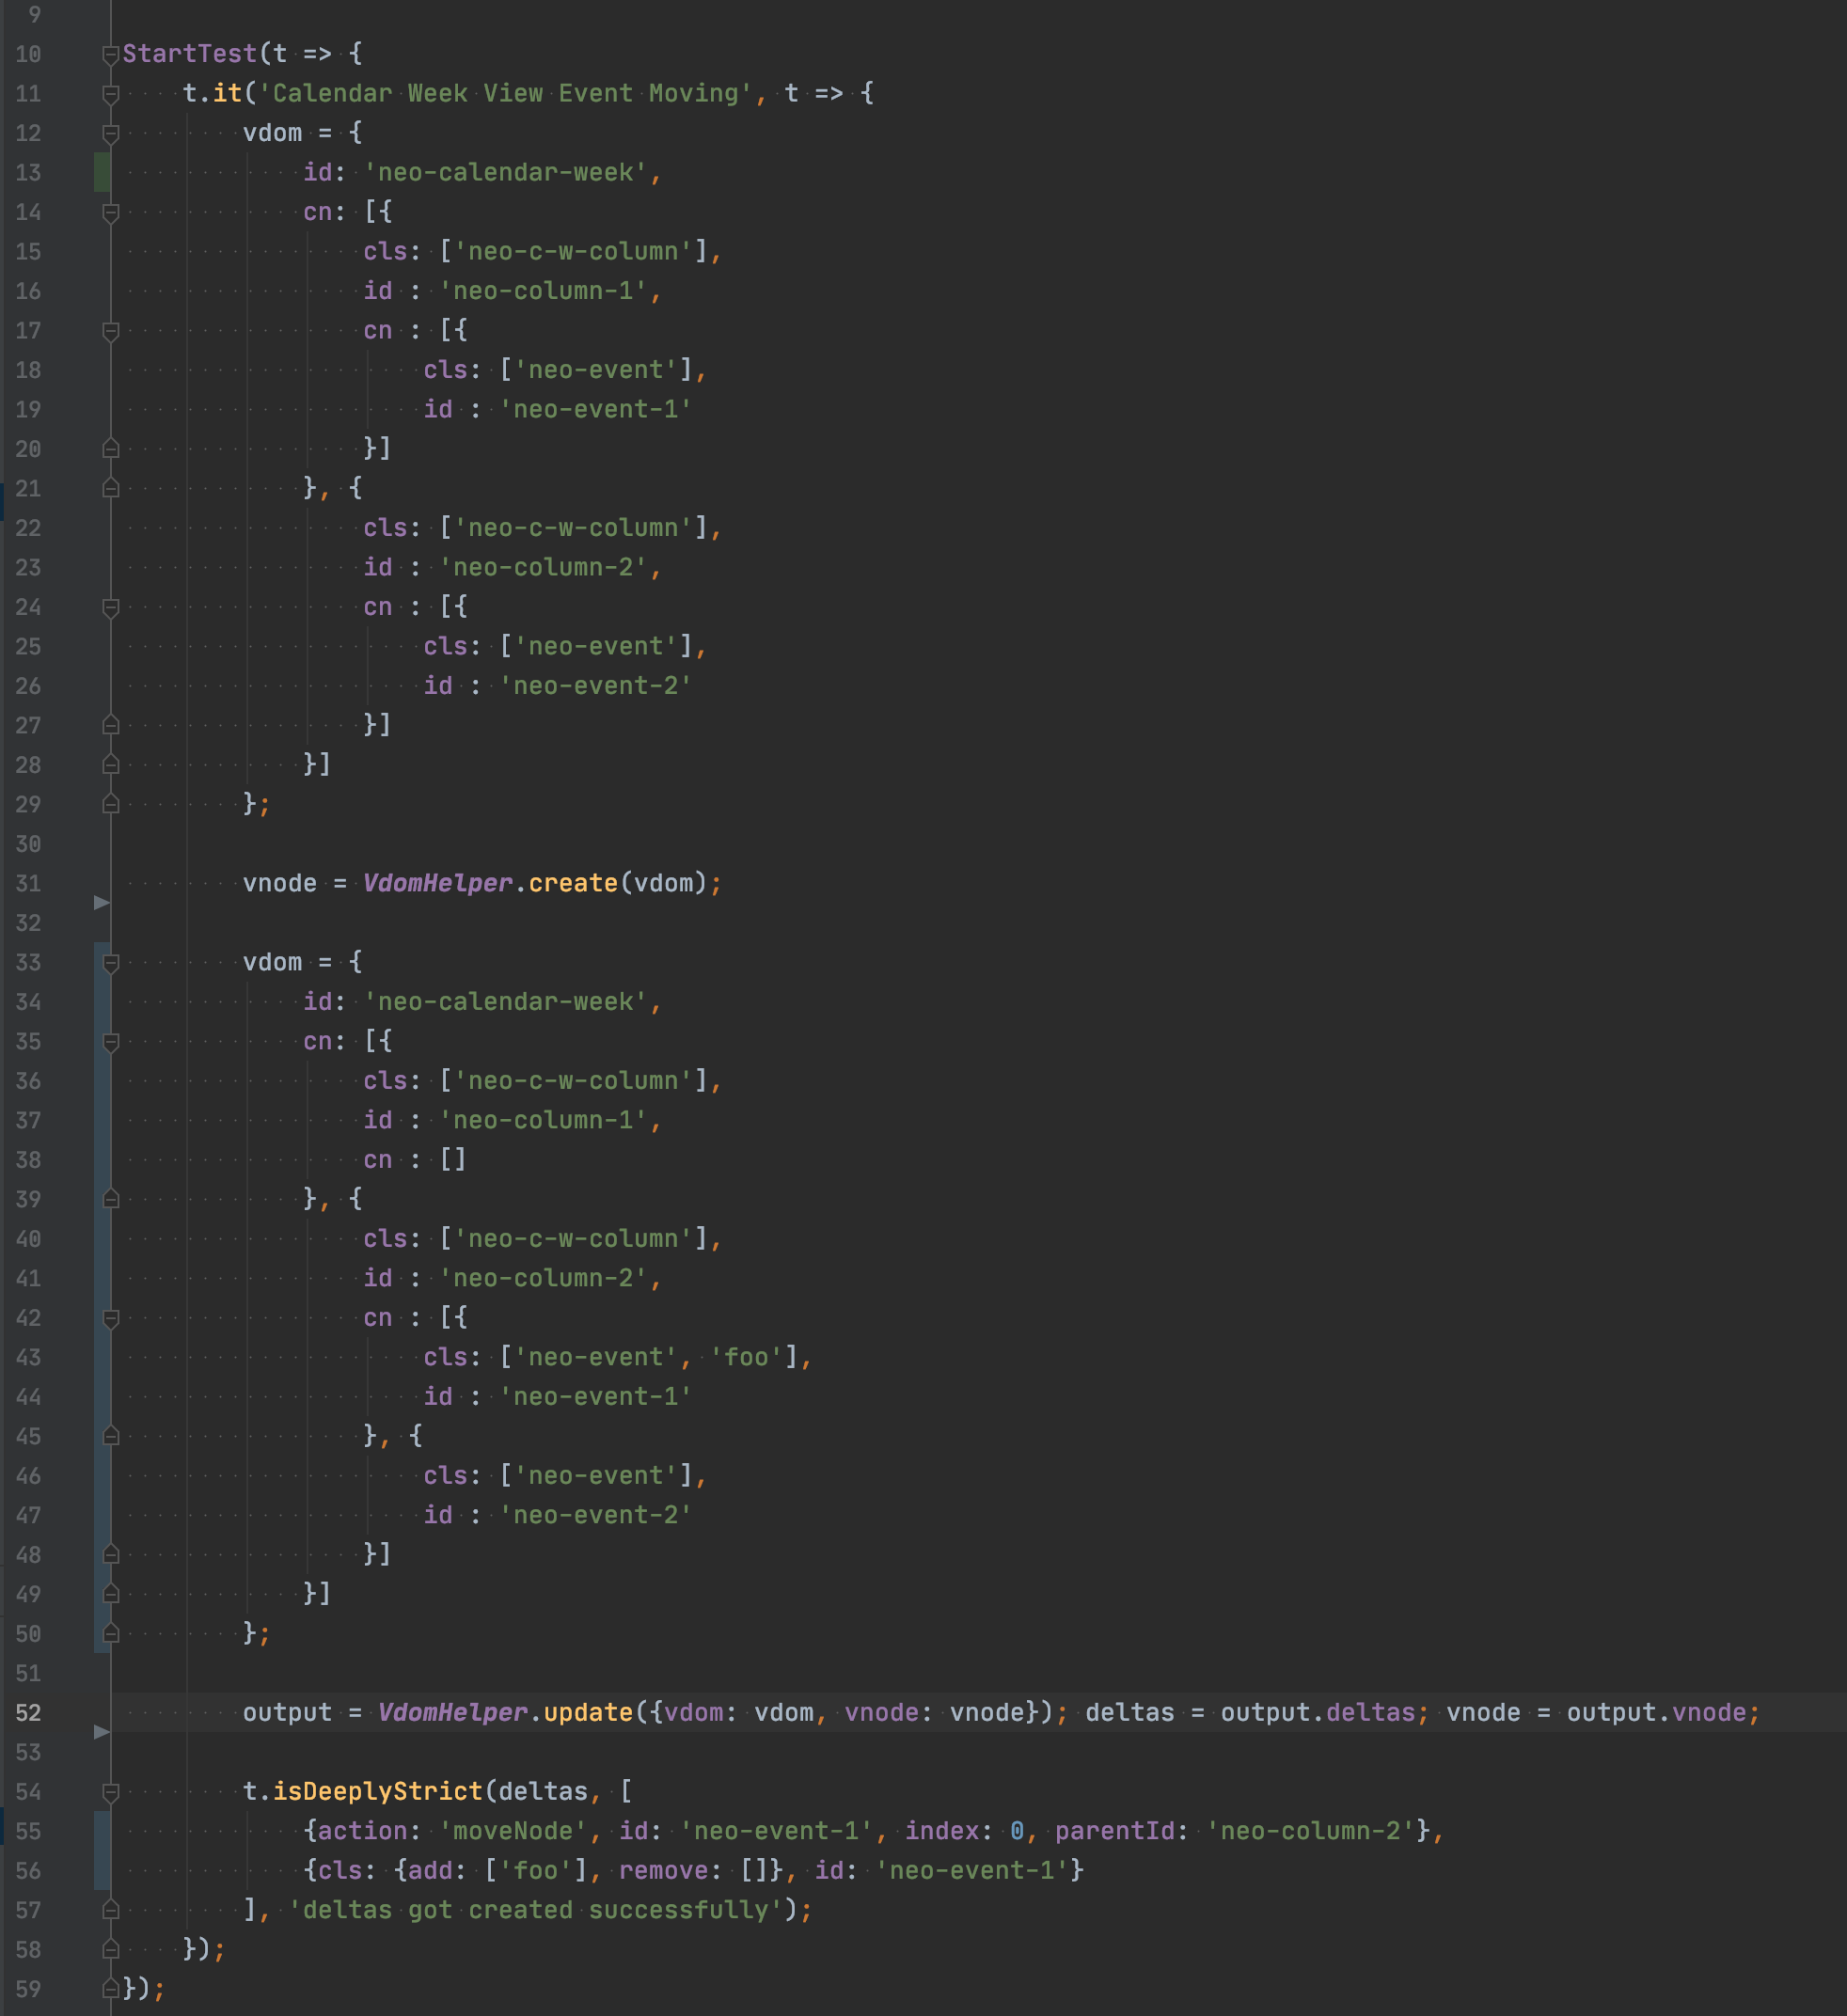Click fold end marker on line 20
1847x2016 pixels.
[111, 448]
